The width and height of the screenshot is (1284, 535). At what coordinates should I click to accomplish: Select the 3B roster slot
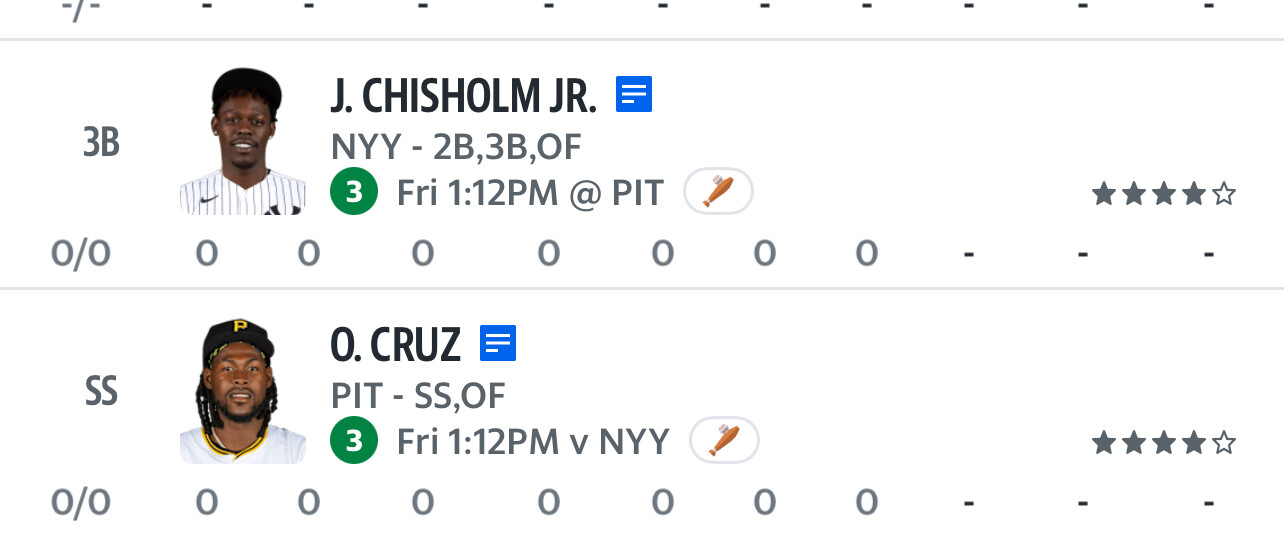click(101, 144)
